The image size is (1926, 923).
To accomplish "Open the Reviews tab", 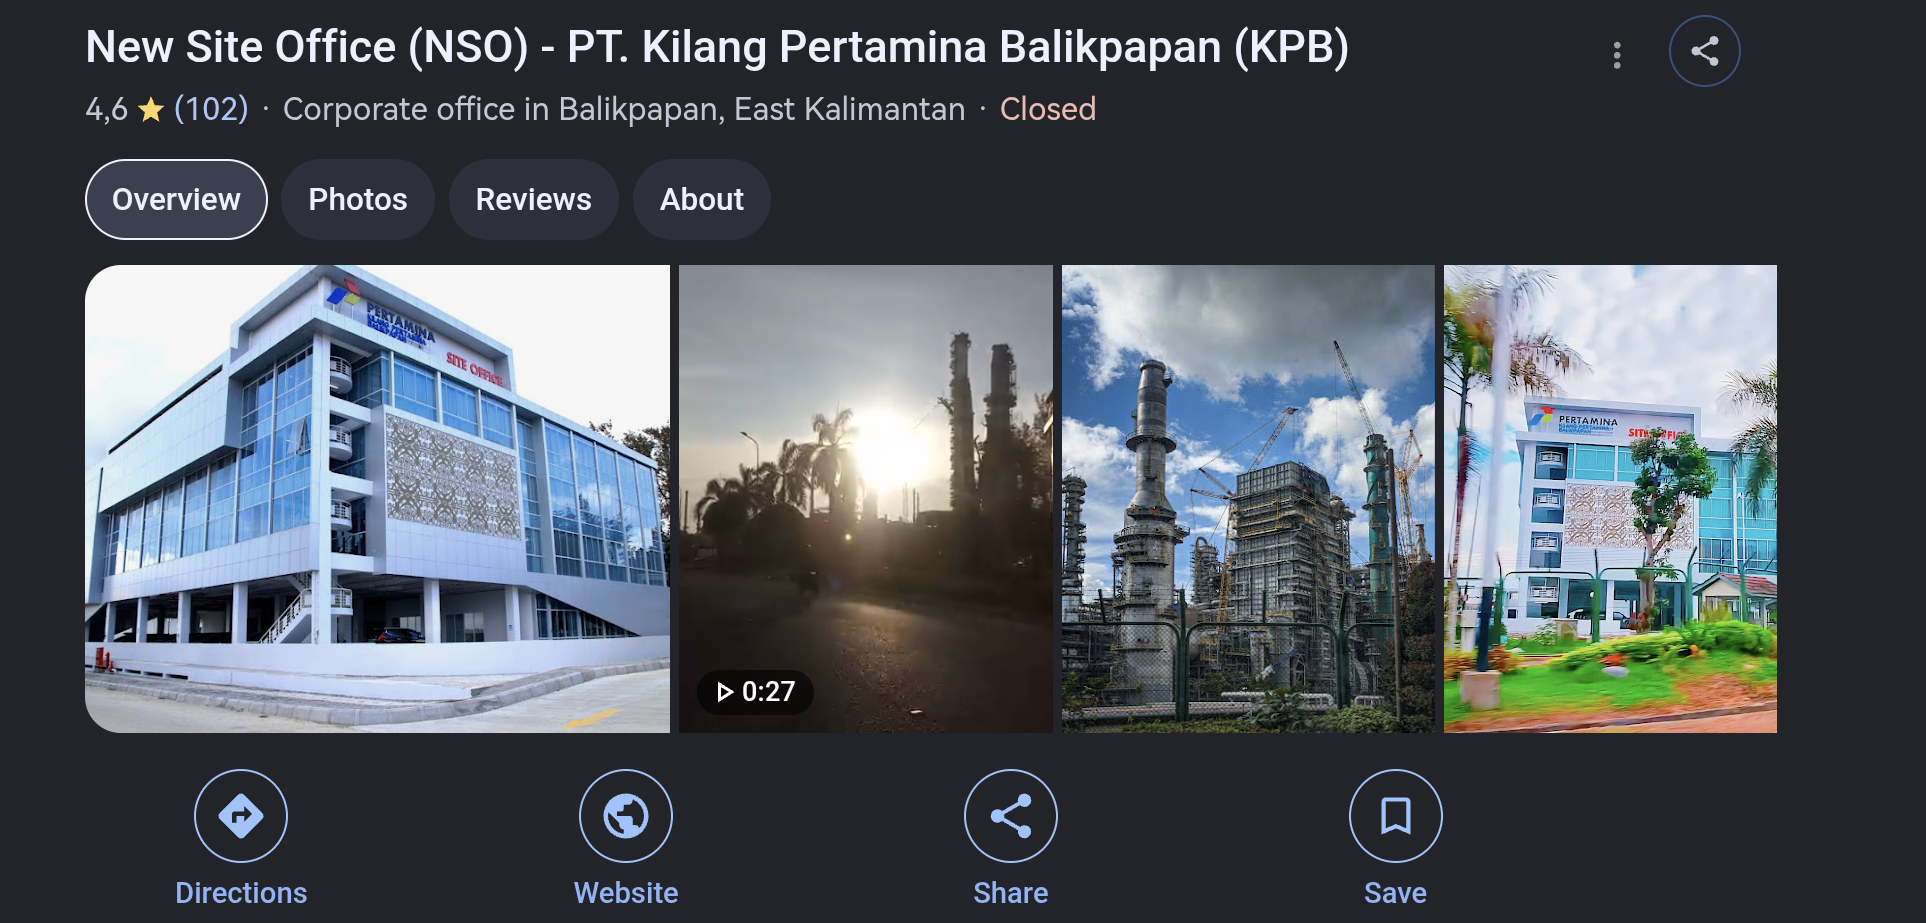I will [534, 200].
